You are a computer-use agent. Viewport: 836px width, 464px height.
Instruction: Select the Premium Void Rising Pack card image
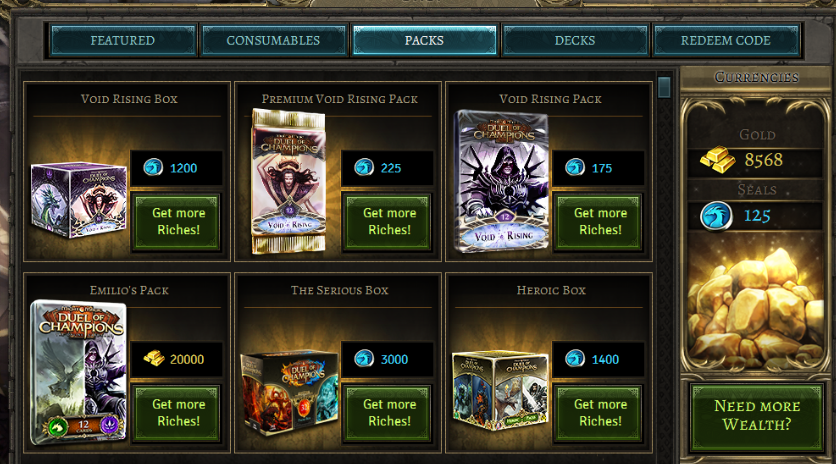click(x=288, y=181)
